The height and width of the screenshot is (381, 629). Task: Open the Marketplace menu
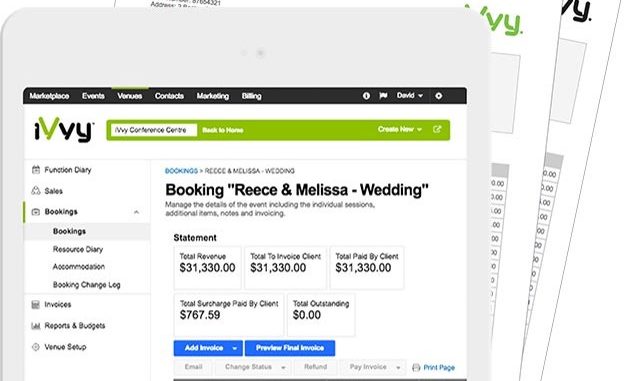[49, 96]
